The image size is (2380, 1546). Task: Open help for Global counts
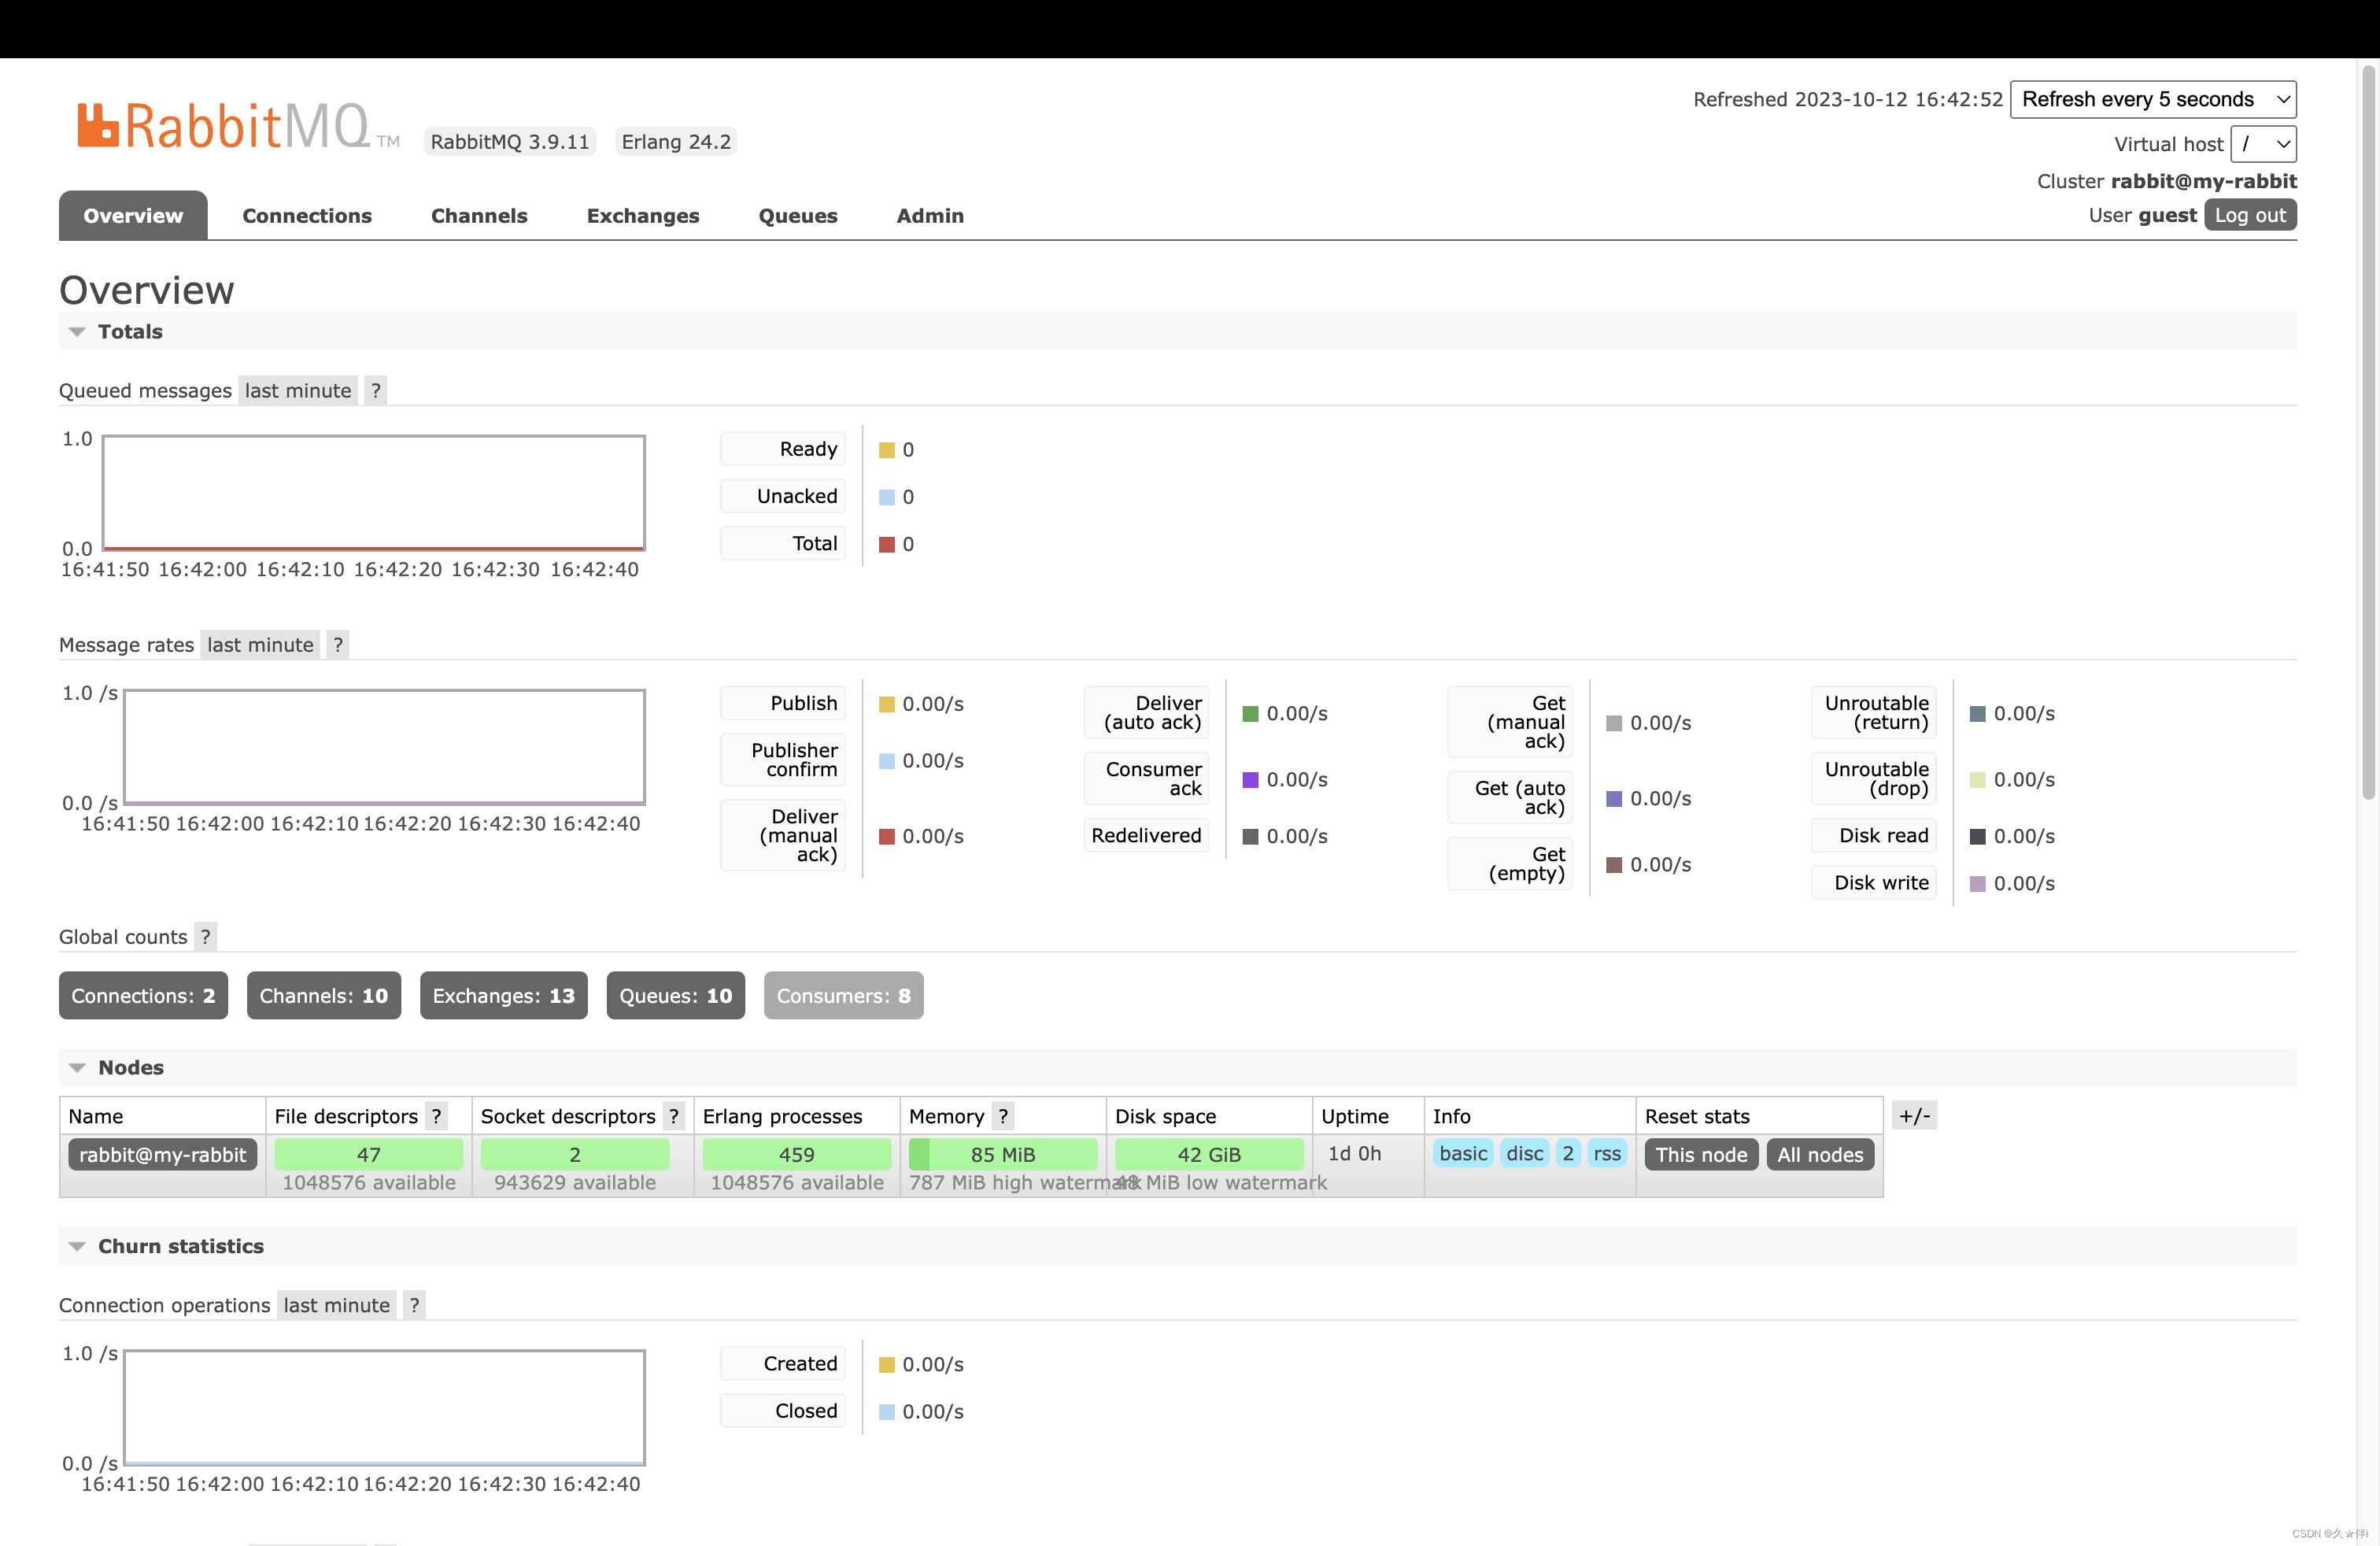[x=206, y=936]
